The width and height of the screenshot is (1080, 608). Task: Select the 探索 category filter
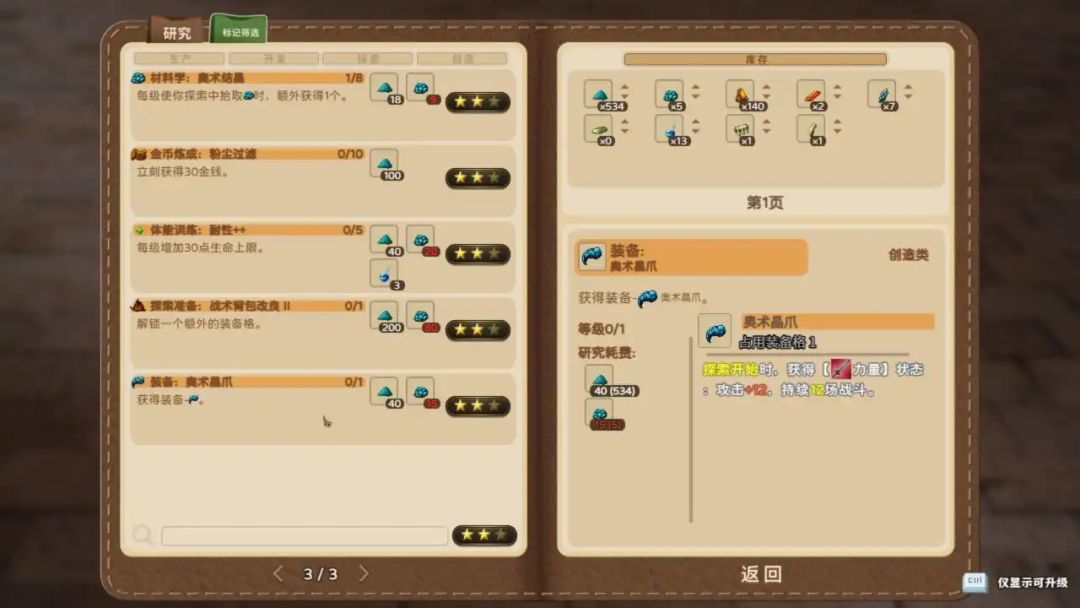(368, 59)
